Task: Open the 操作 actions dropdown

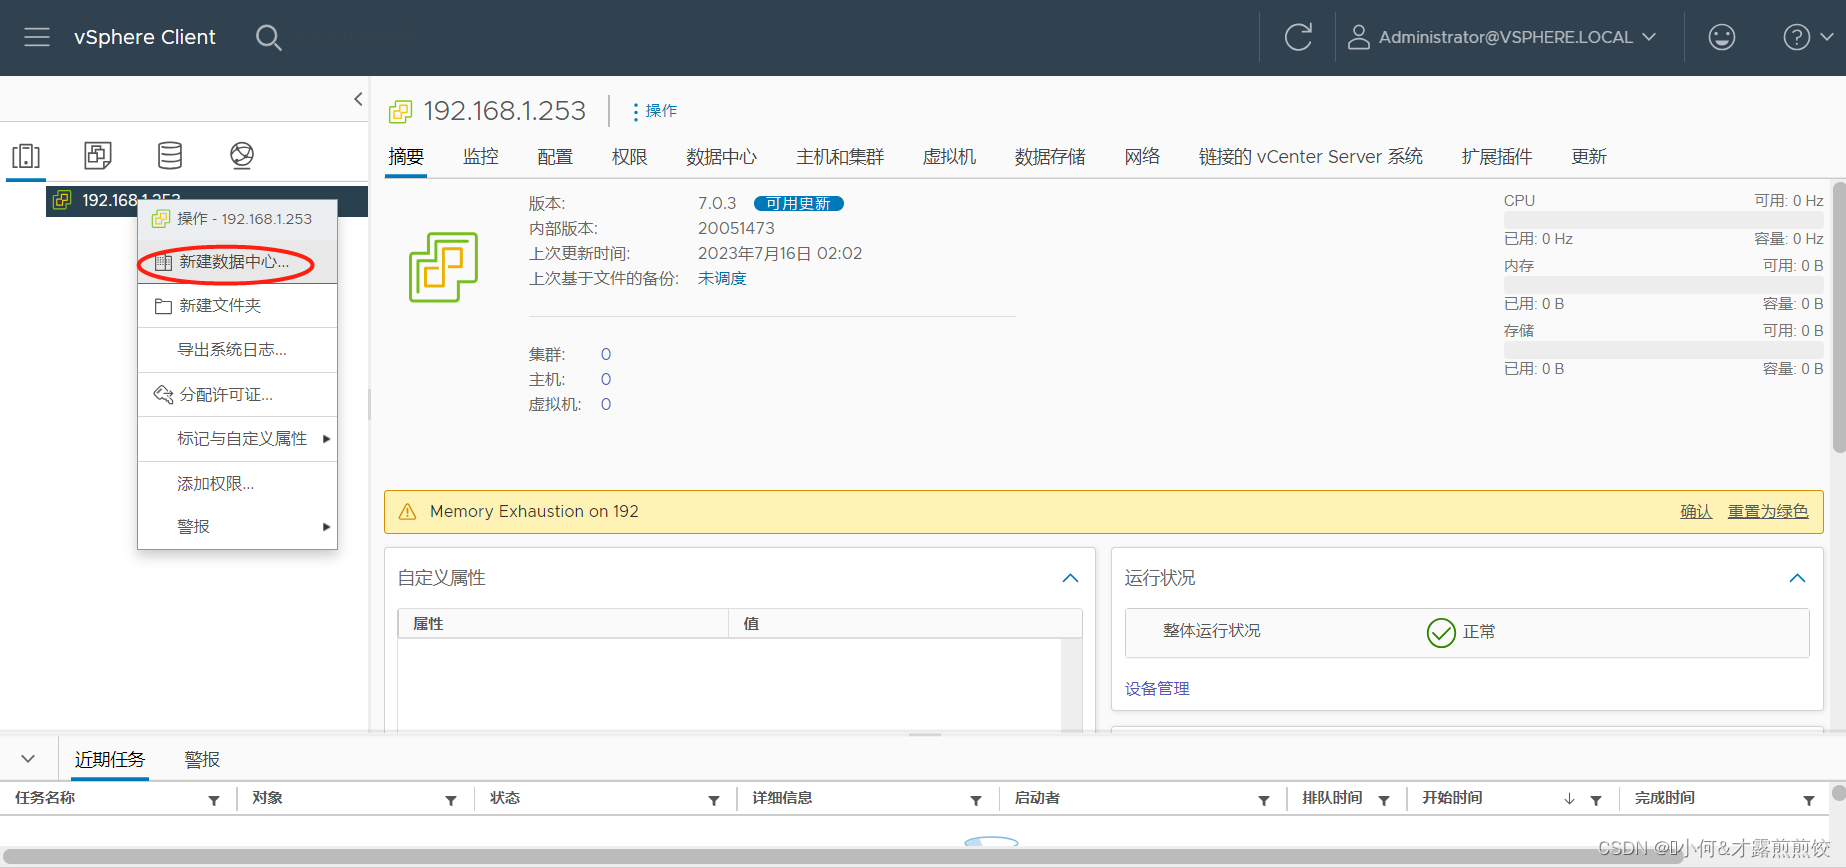Action: pos(655,111)
